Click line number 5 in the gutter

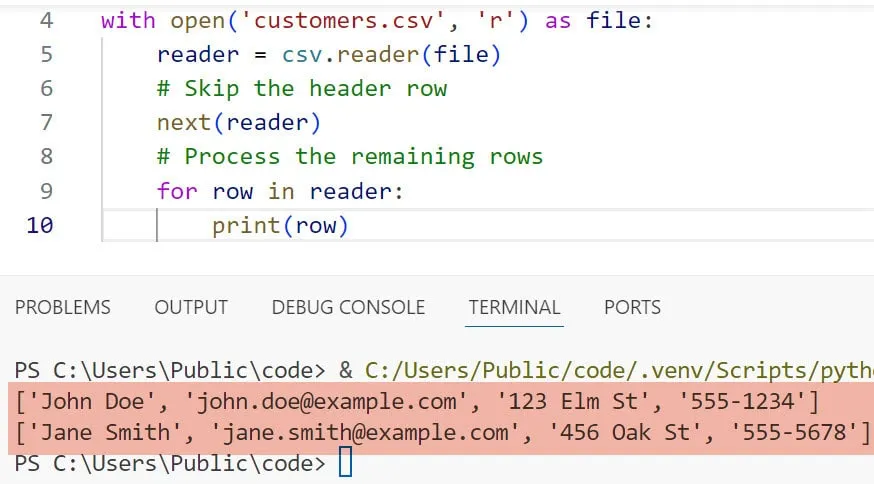[x=47, y=54]
